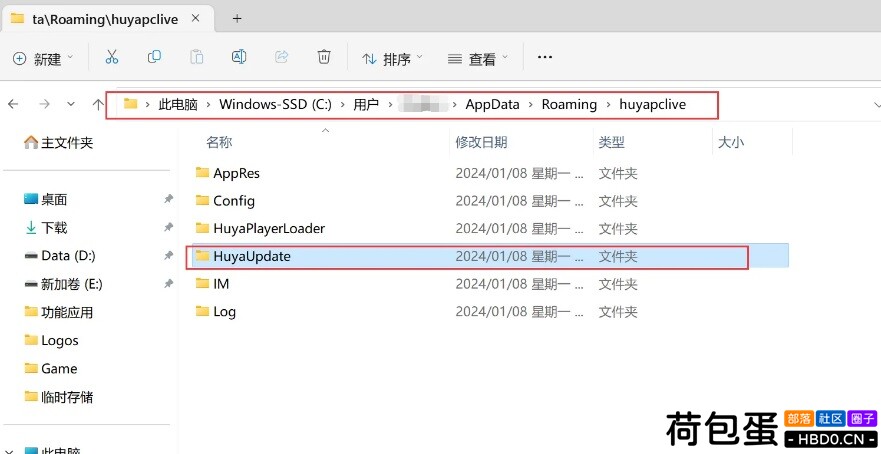Click AppData breadcrumb segment
This screenshot has width=881, height=454.
[492, 105]
